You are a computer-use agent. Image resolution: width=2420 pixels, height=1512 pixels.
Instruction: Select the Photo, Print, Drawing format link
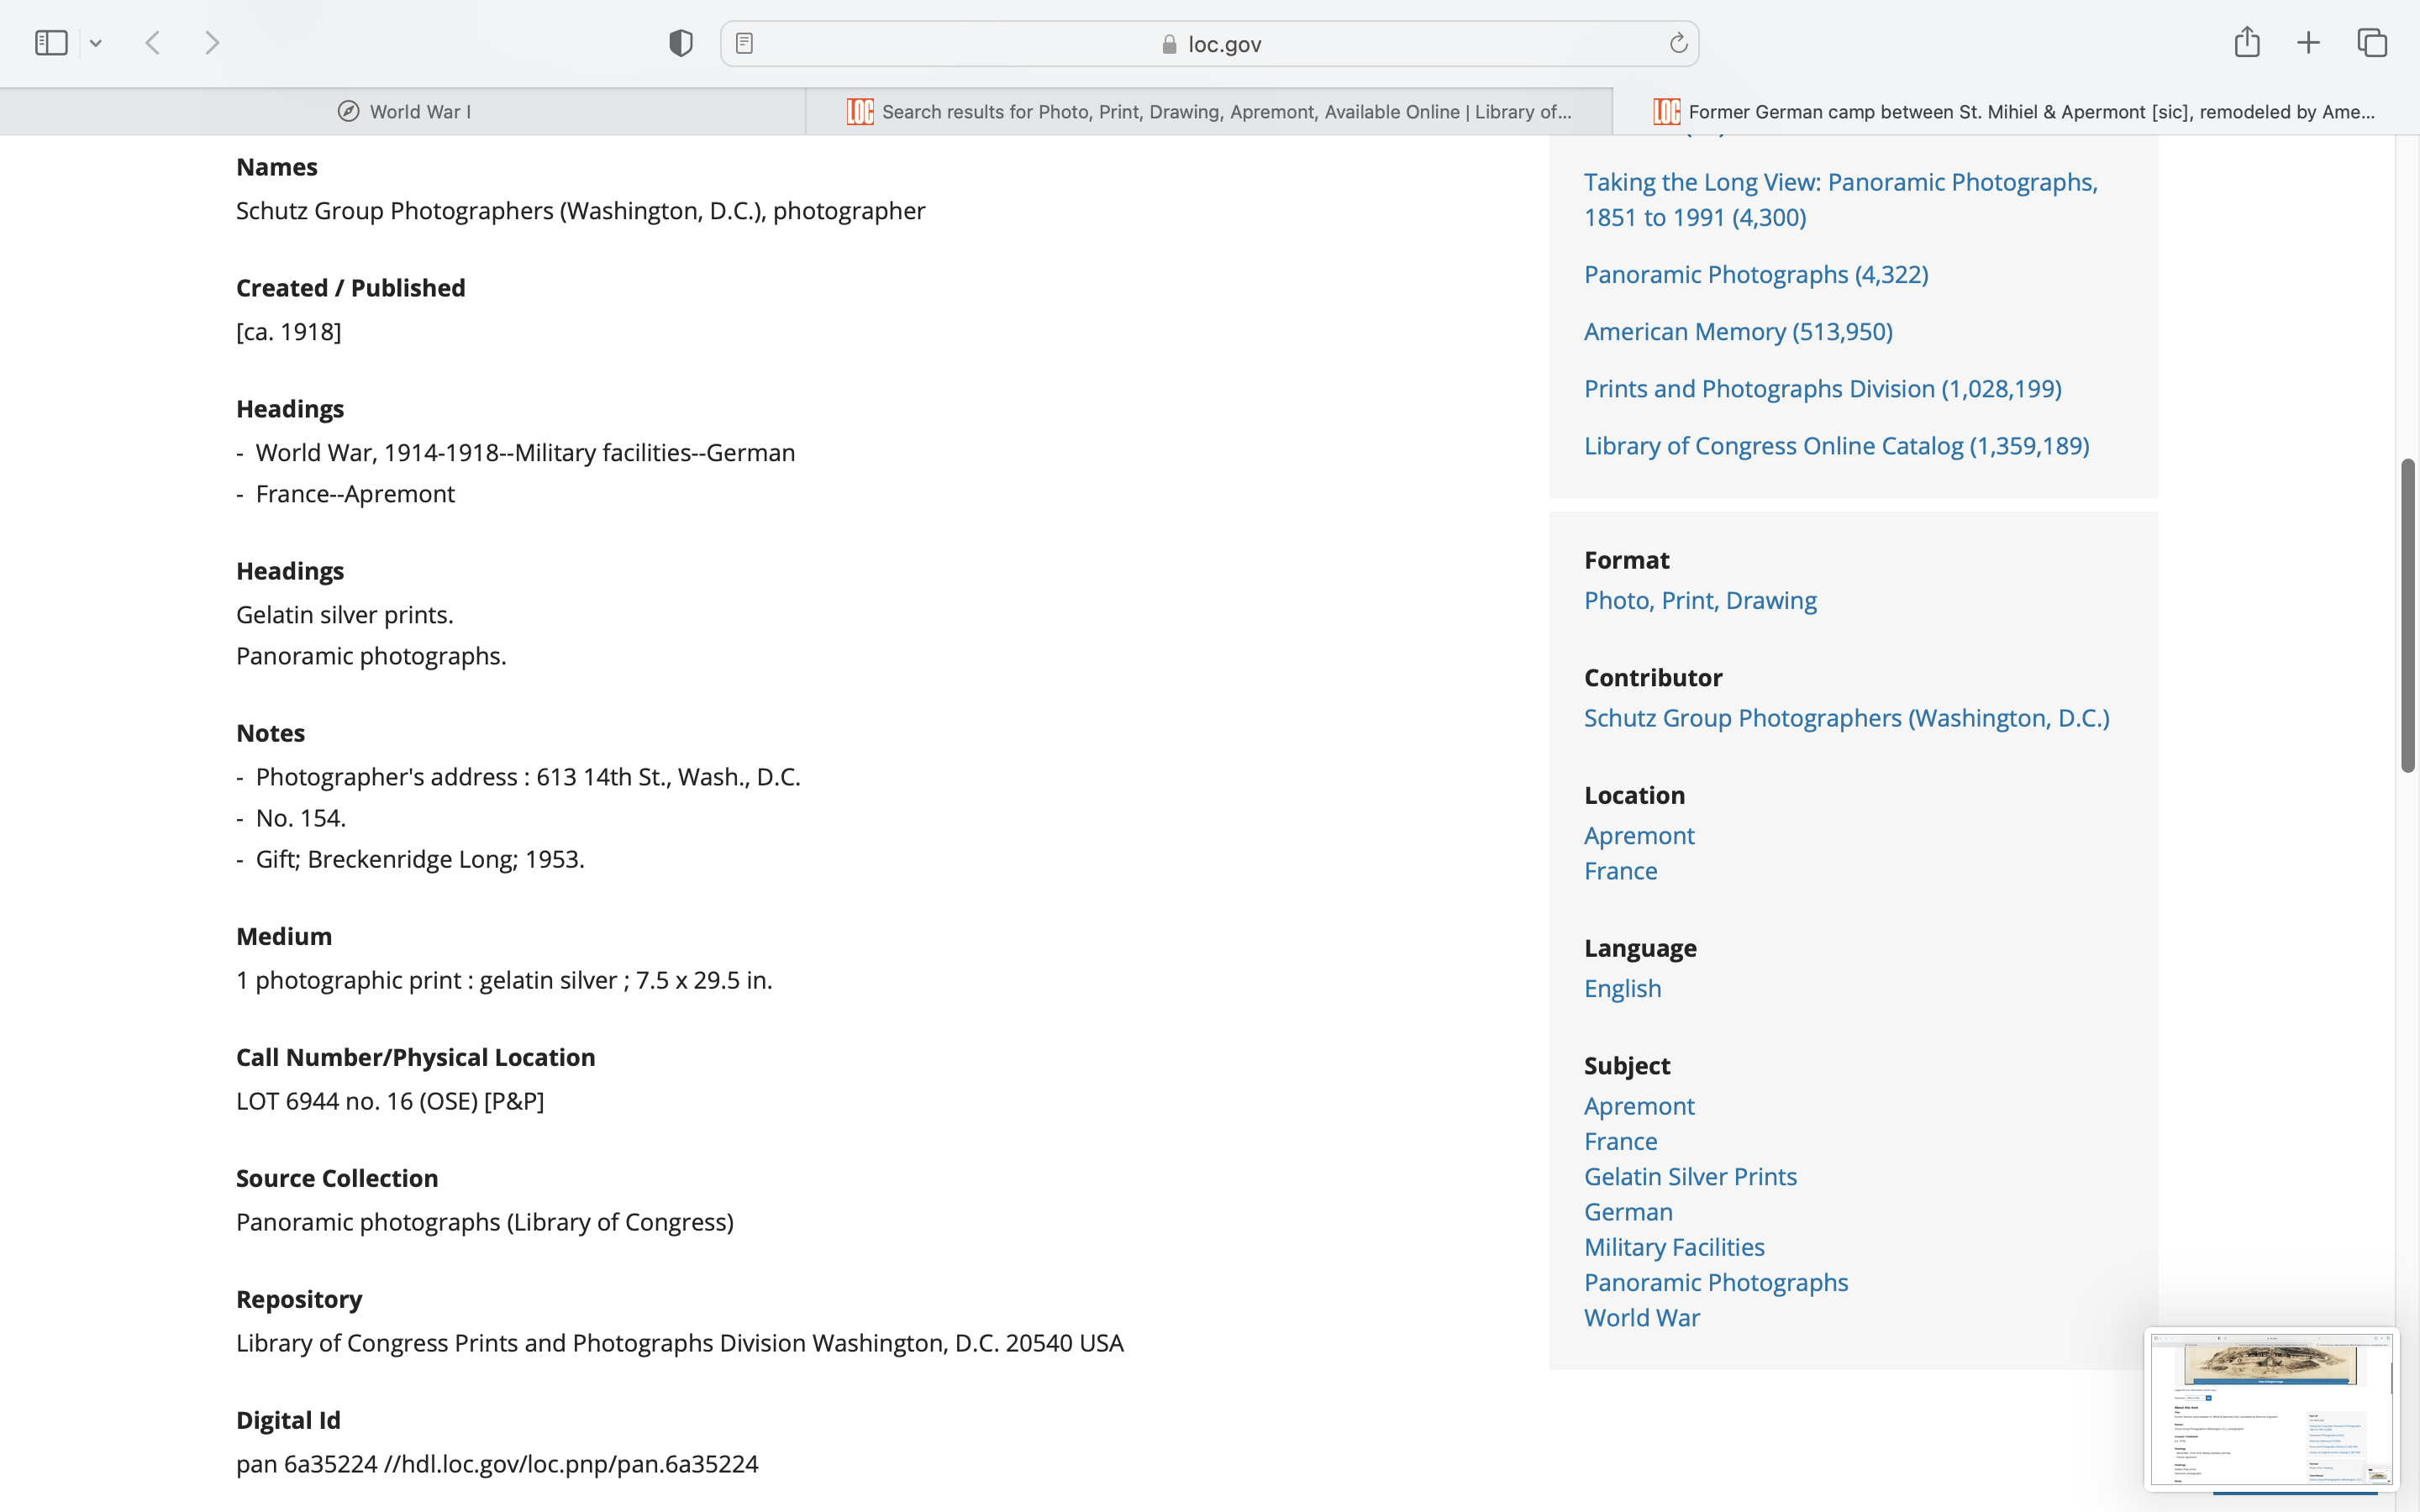pyautogui.click(x=1700, y=601)
